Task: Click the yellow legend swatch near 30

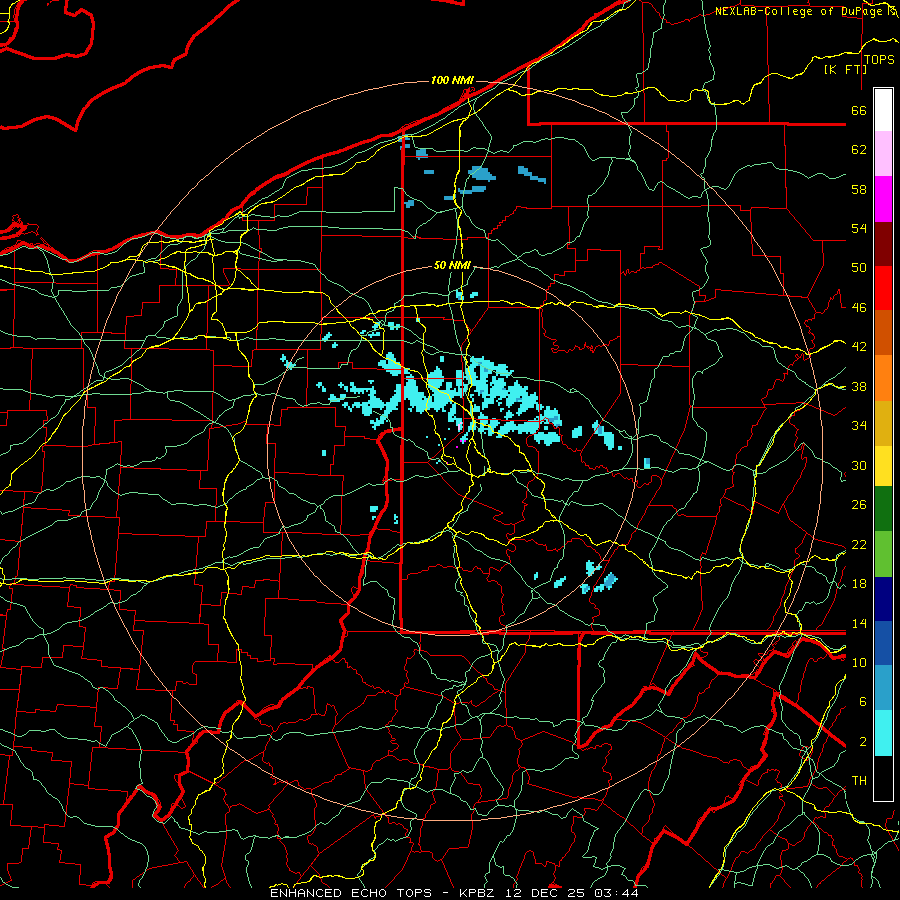Action: click(883, 465)
